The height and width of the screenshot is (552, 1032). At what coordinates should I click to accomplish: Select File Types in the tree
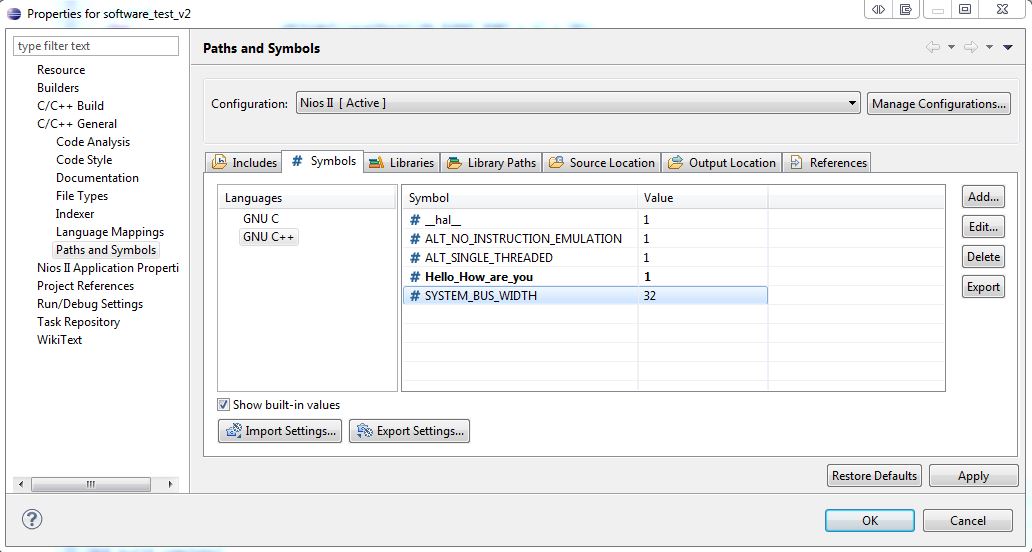[82, 195]
